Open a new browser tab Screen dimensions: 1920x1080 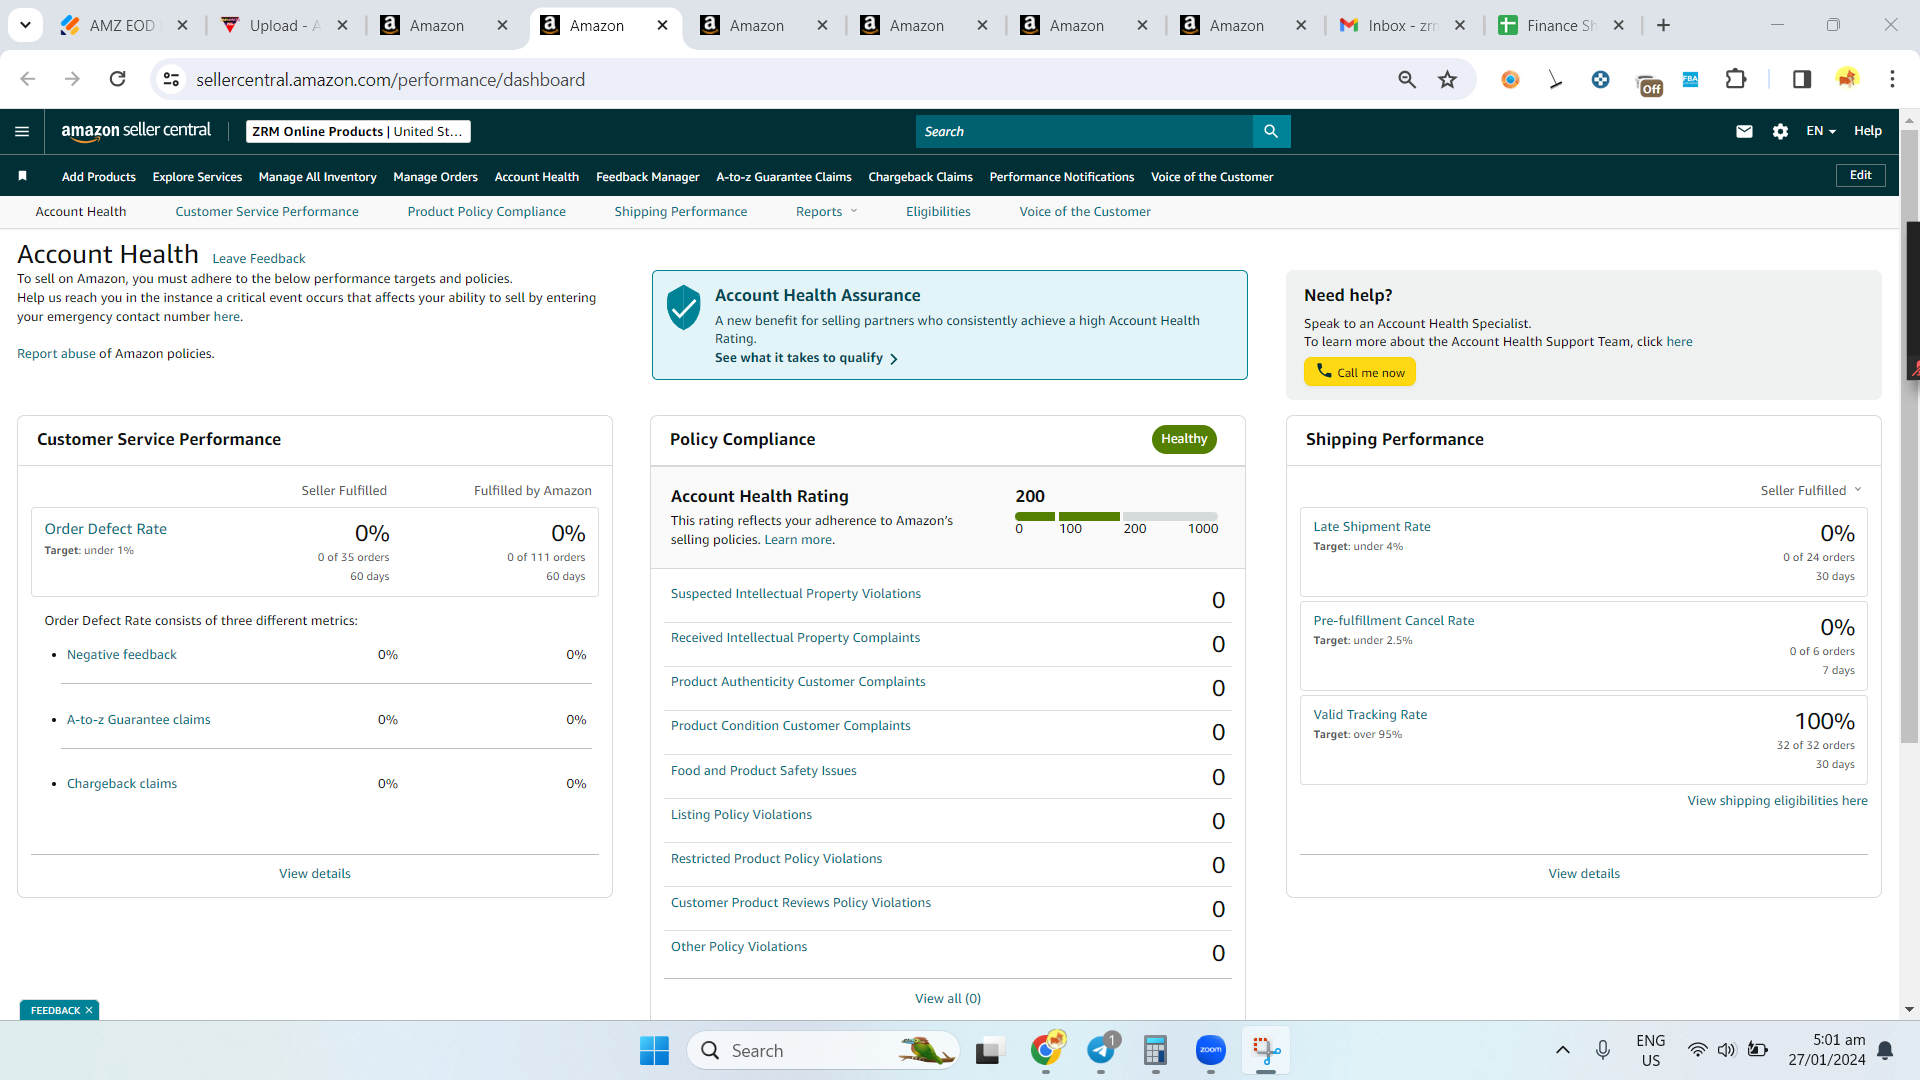click(x=1663, y=25)
